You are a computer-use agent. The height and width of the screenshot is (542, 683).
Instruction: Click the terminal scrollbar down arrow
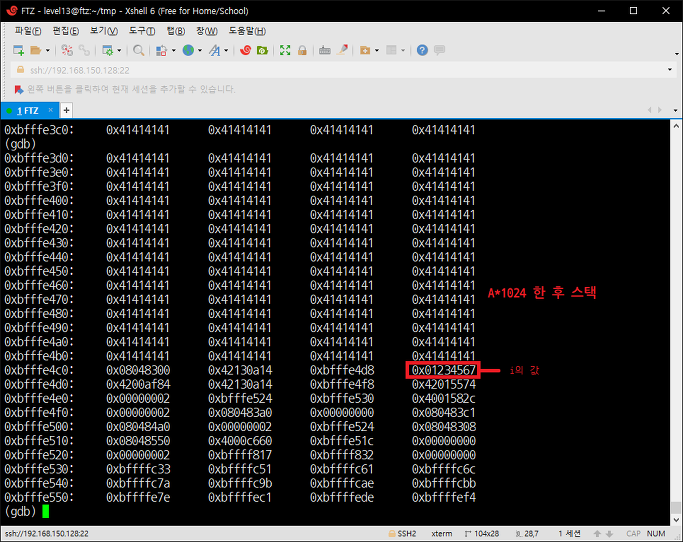tap(676, 520)
